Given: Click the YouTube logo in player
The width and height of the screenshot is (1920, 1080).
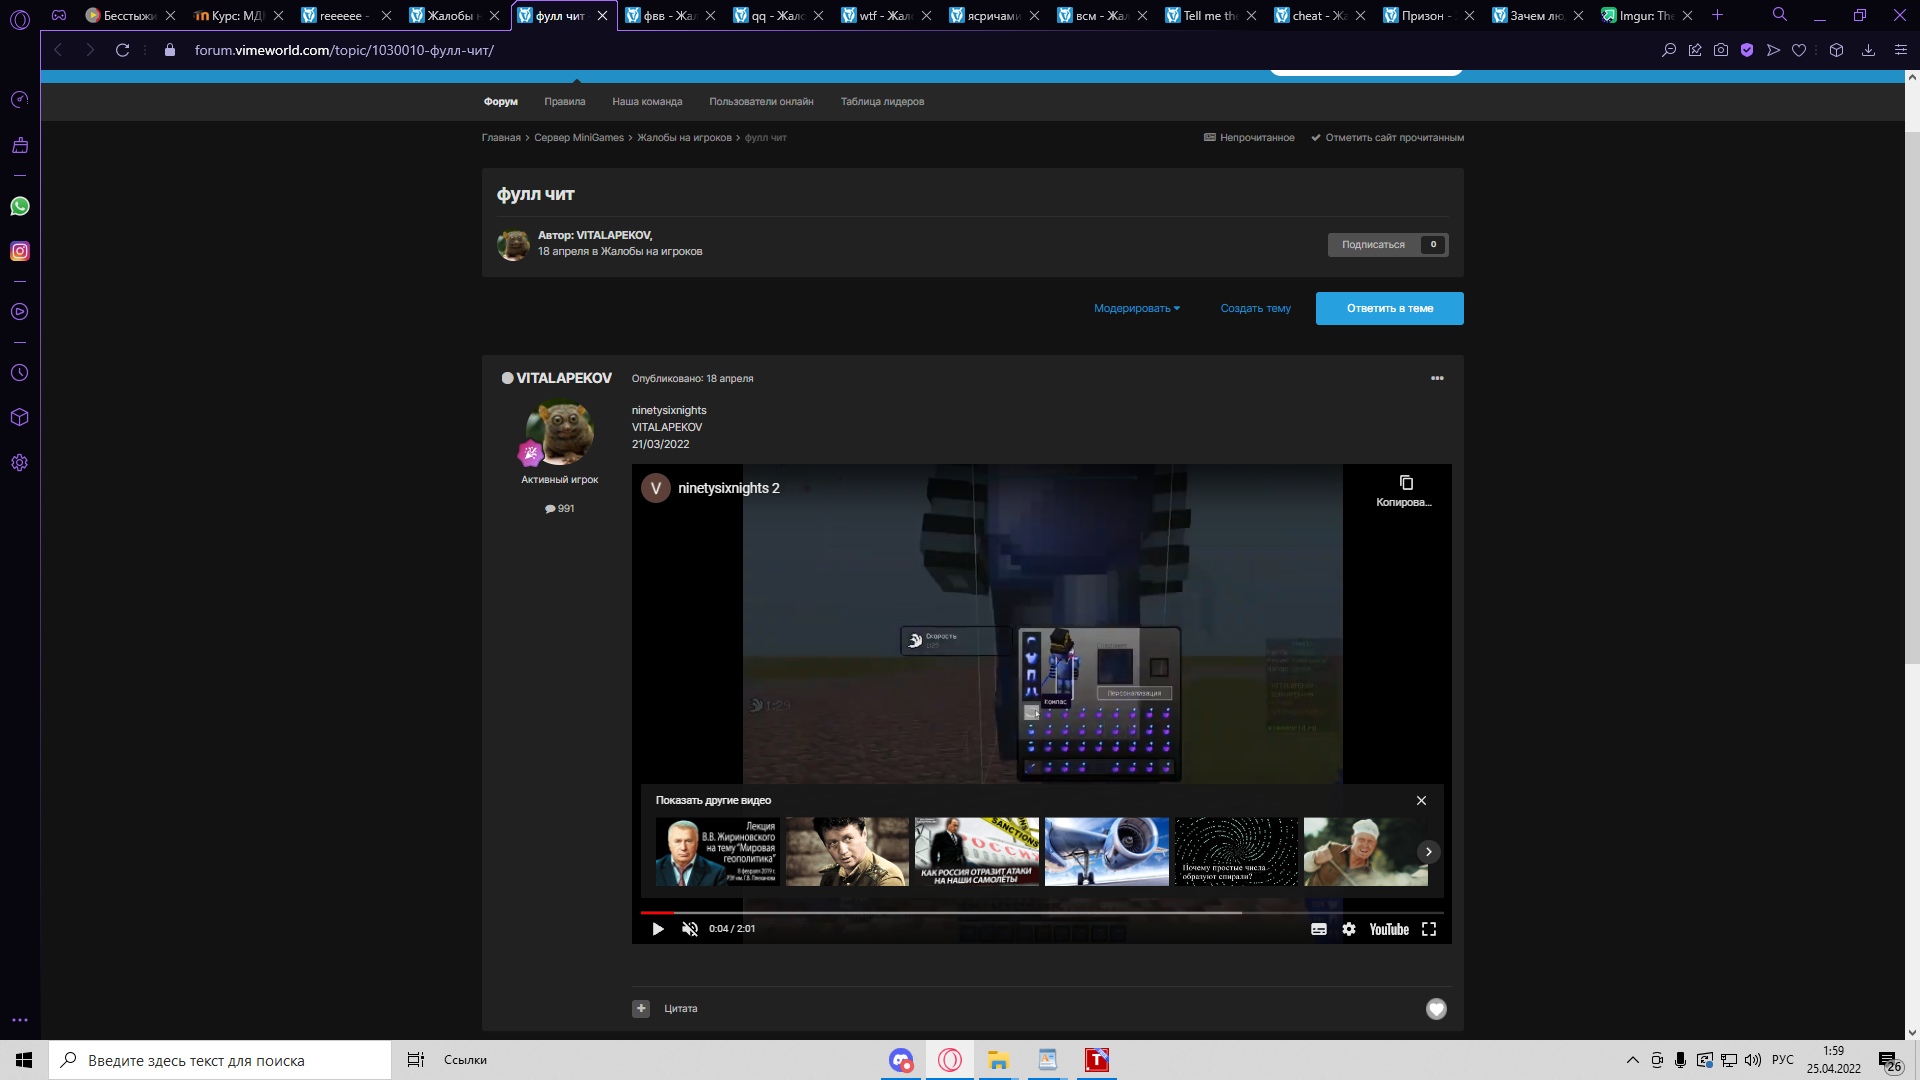Looking at the screenshot, I should coord(1389,929).
